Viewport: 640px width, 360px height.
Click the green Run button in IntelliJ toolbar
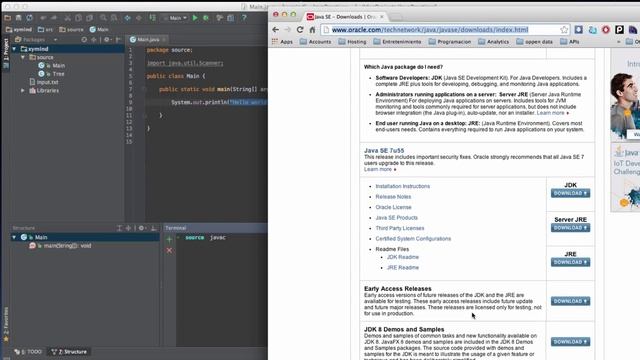click(195, 18)
